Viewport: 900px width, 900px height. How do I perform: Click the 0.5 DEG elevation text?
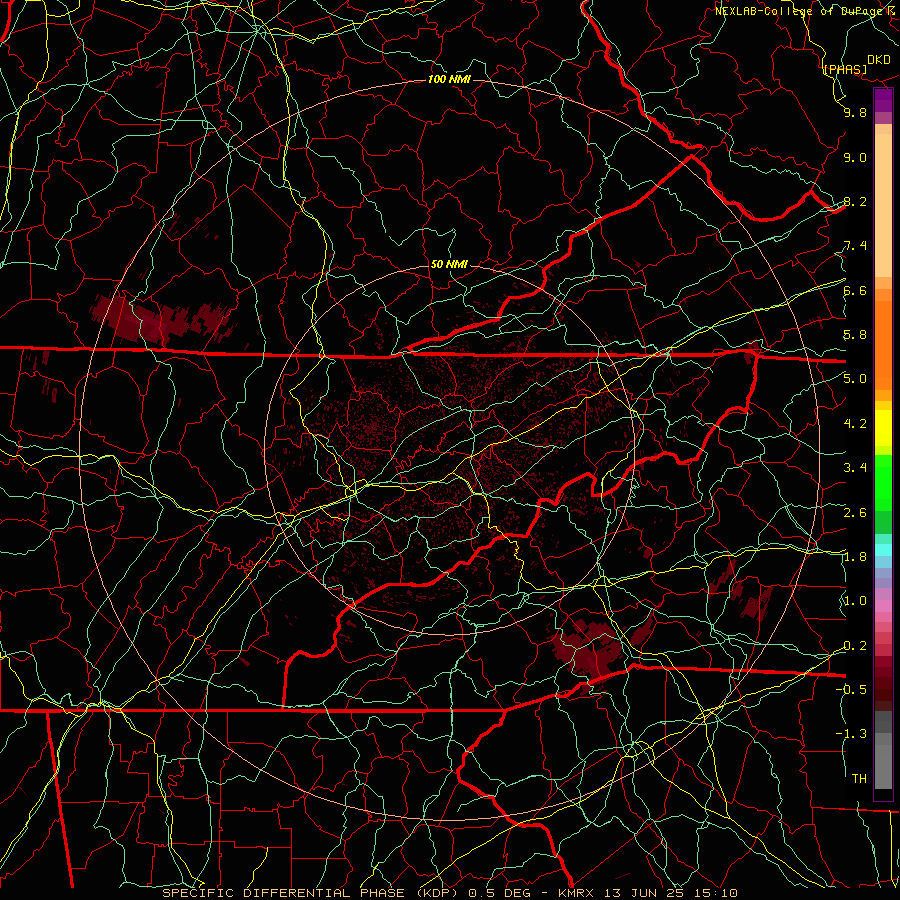[x=499, y=893]
